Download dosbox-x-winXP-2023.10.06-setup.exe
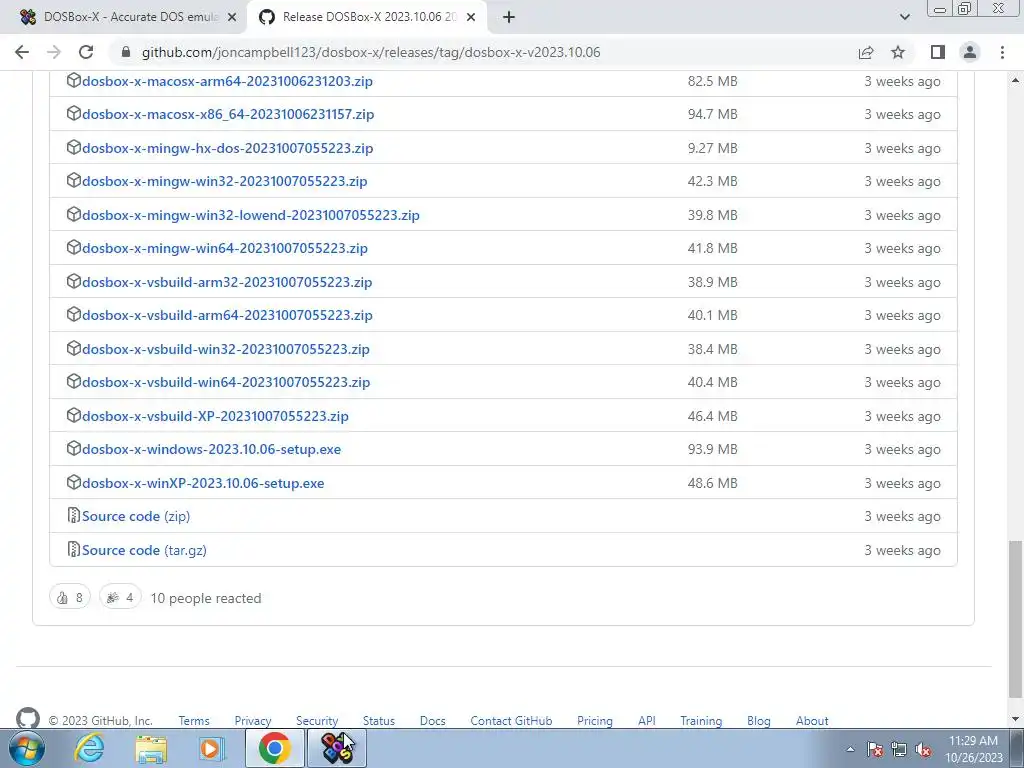The height and width of the screenshot is (768, 1024). point(203,483)
